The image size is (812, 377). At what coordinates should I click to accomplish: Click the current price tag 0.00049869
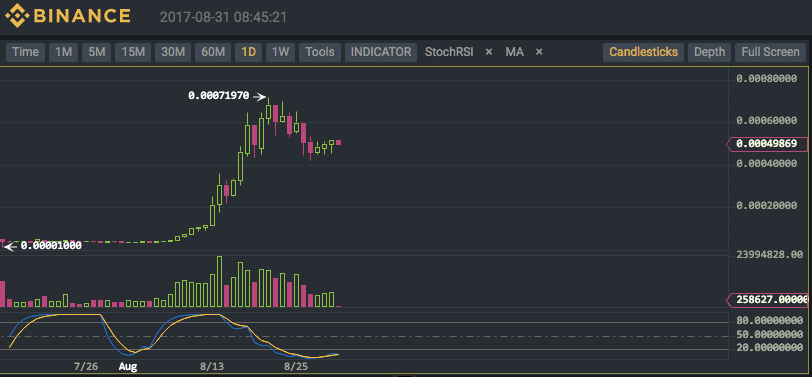click(768, 144)
